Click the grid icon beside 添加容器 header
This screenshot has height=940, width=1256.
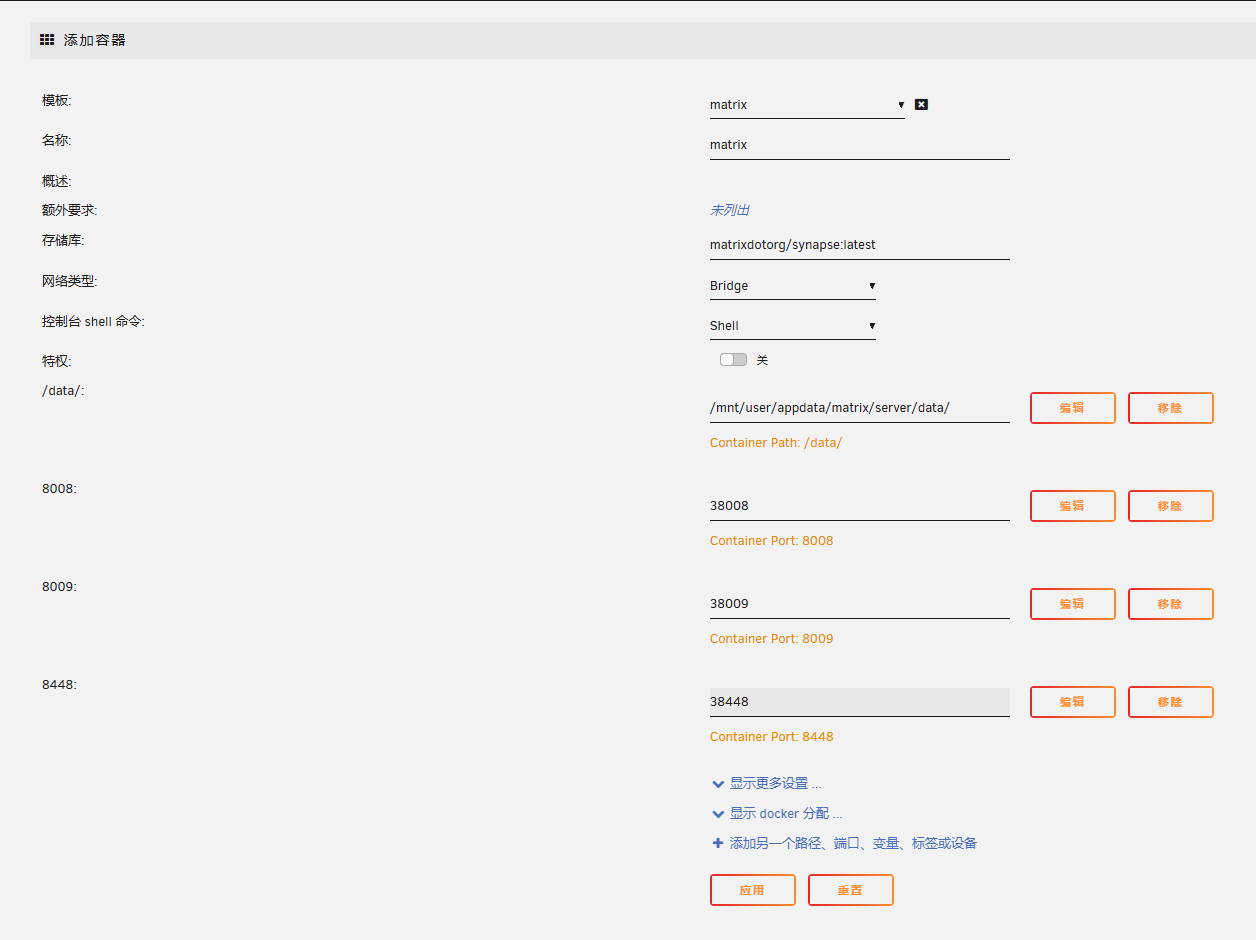pyautogui.click(x=47, y=40)
